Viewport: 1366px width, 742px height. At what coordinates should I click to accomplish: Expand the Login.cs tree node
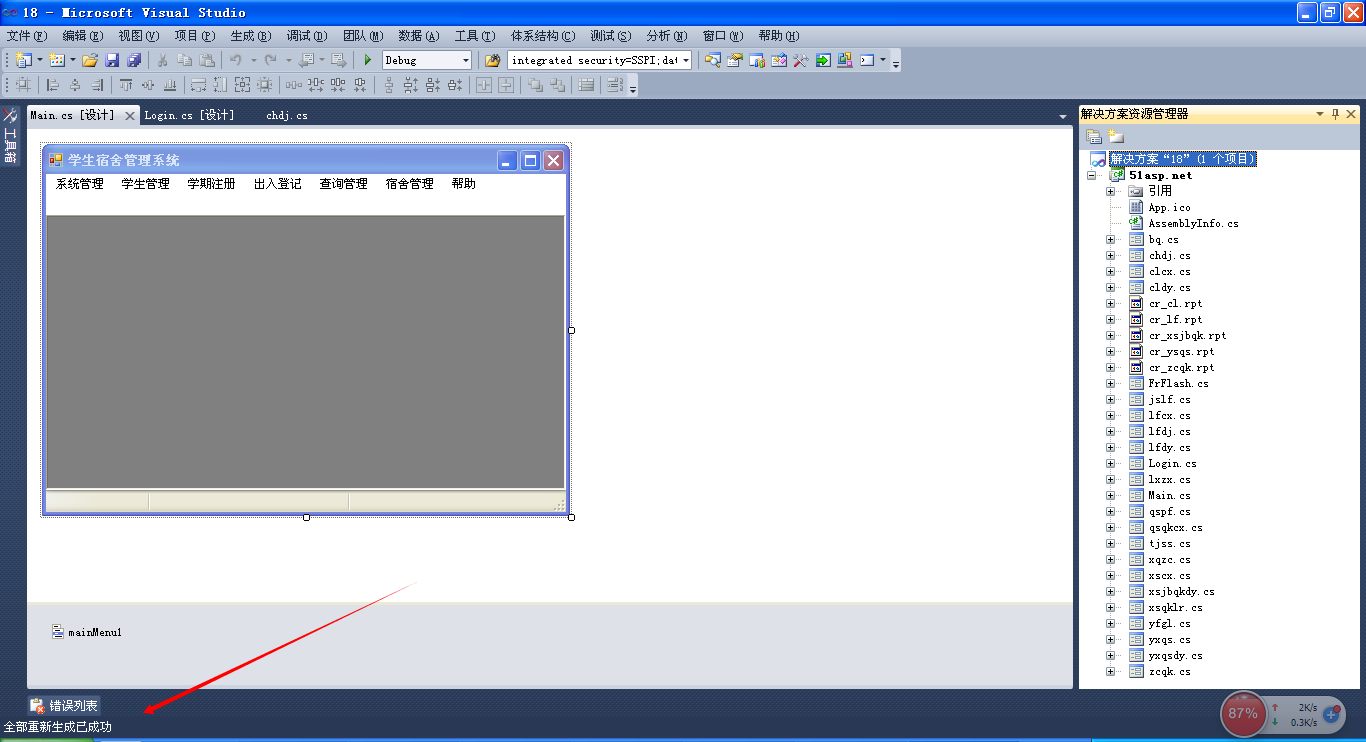coord(1110,463)
